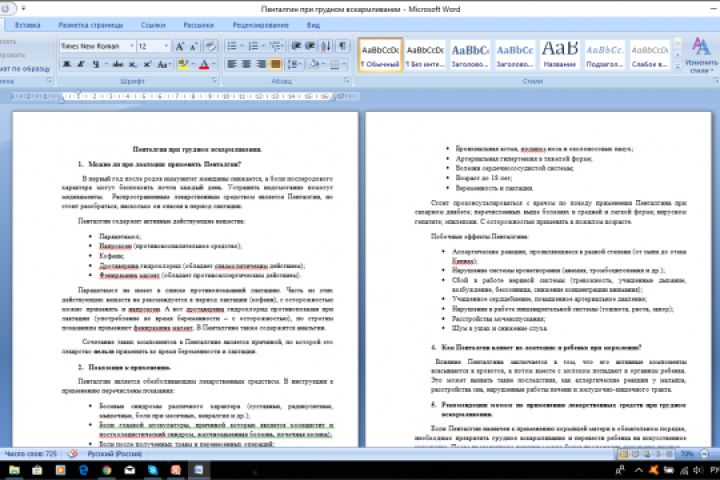Select the Обычный style
720x480 pixels.
coord(380,55)
